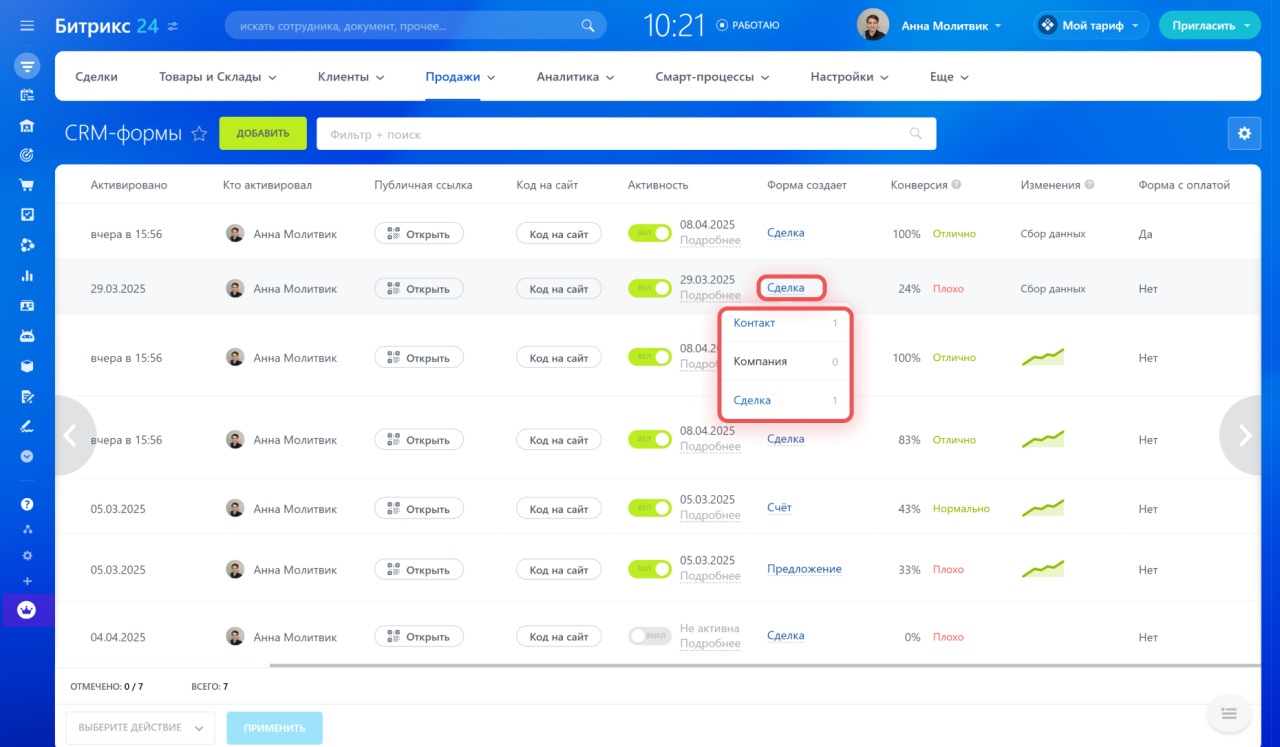Click the help question mark in the sidebar
1280x747 pixels.
tap(27, 504)
